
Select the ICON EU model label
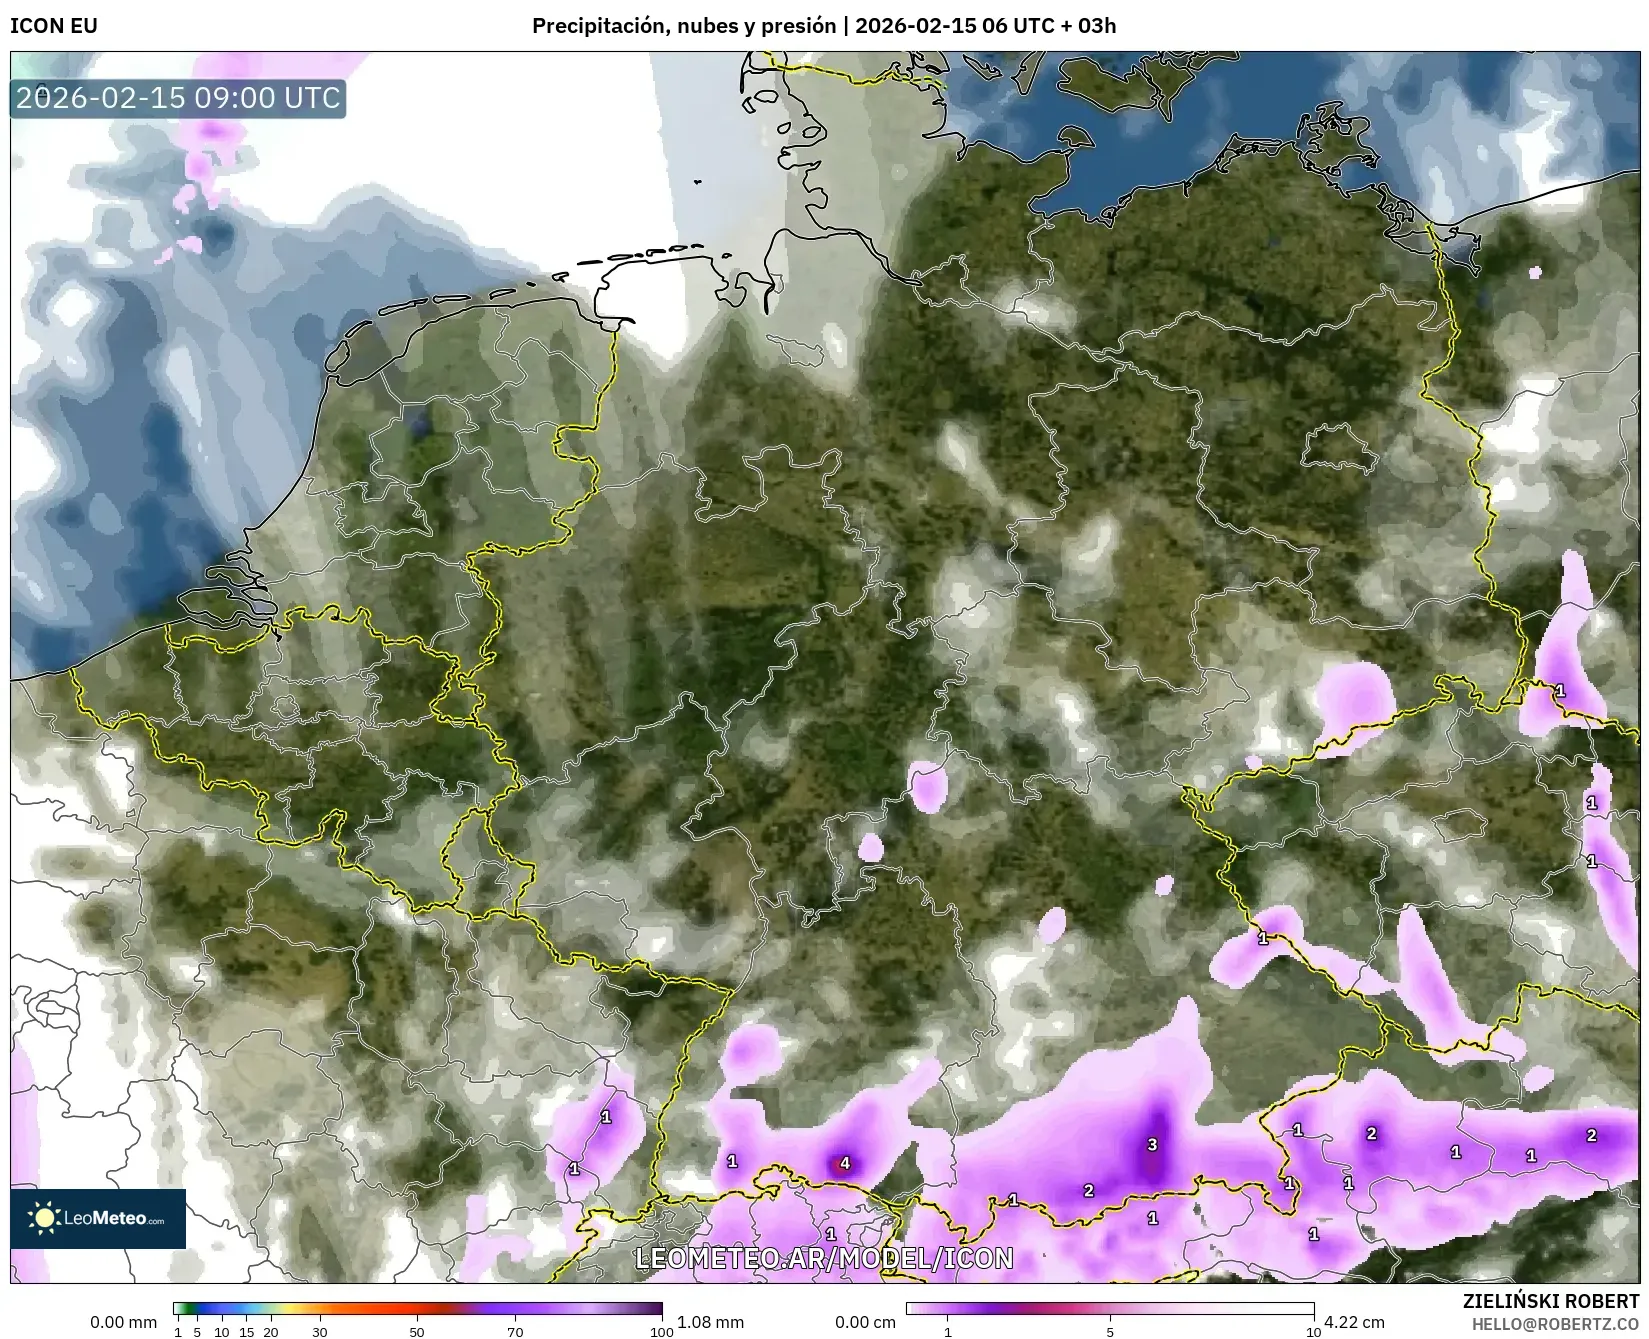point(52,26)
